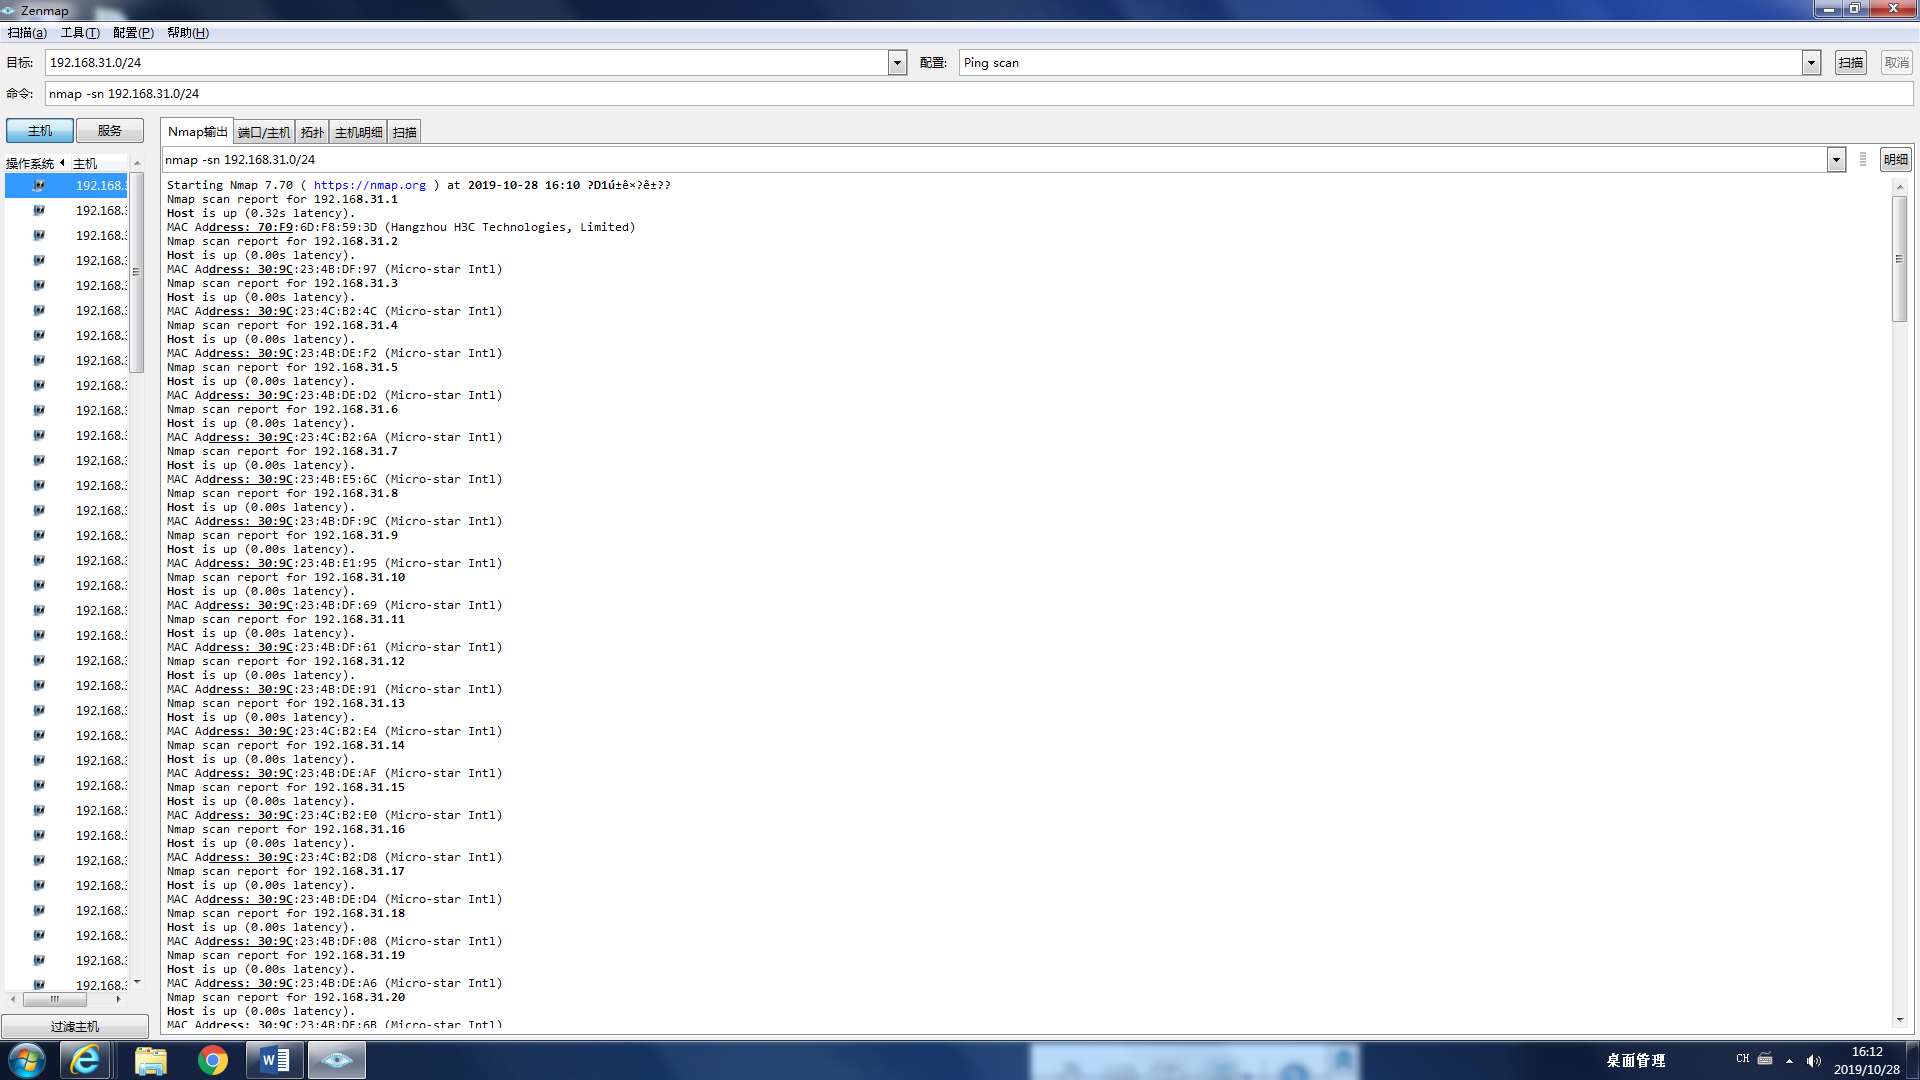Open Internet Explorer from taskbar

pyautogui.click(x=86, y=1060)
